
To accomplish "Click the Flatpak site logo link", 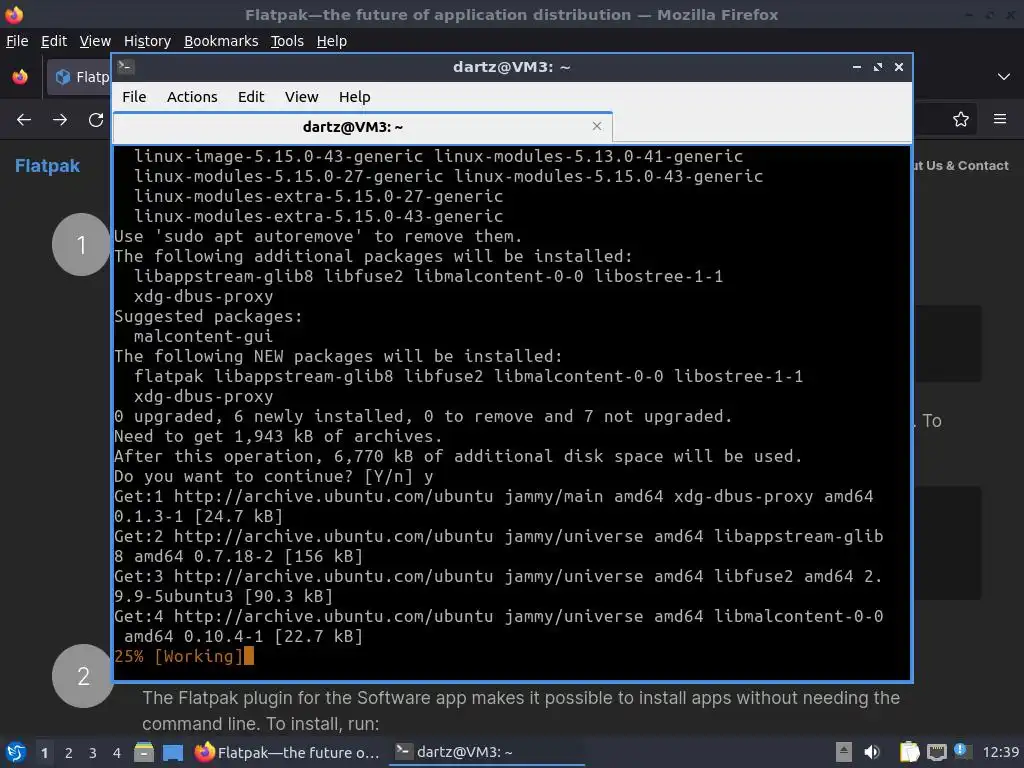I will [x=47, y=166].
